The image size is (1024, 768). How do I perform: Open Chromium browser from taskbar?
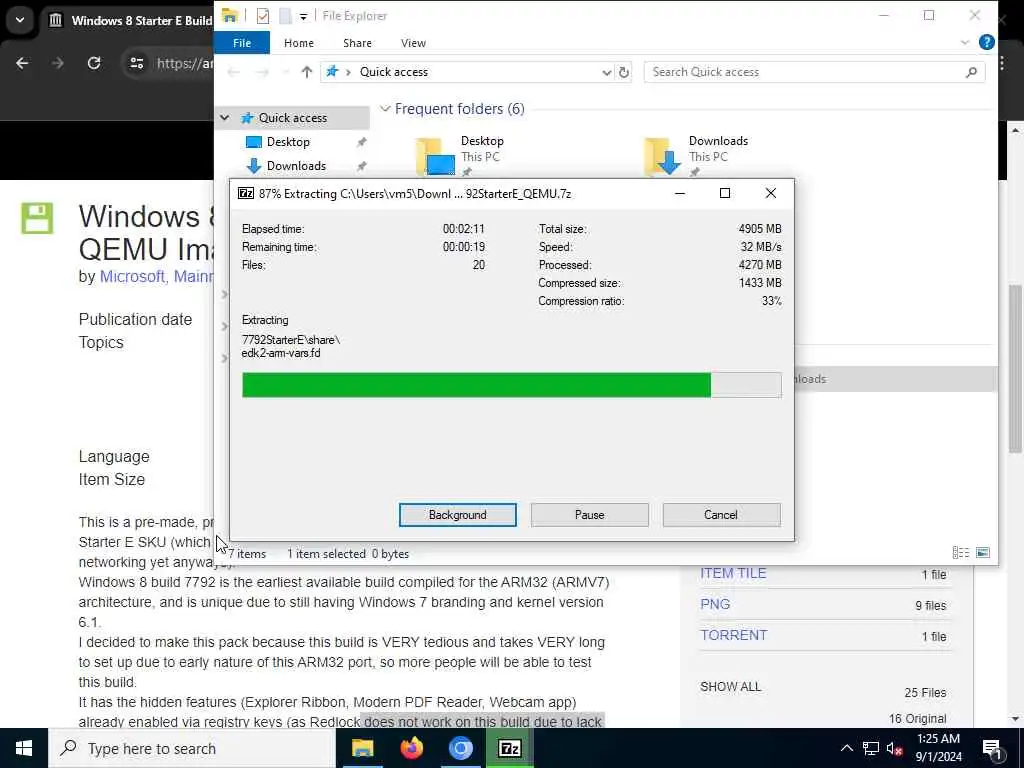[460, 748]
